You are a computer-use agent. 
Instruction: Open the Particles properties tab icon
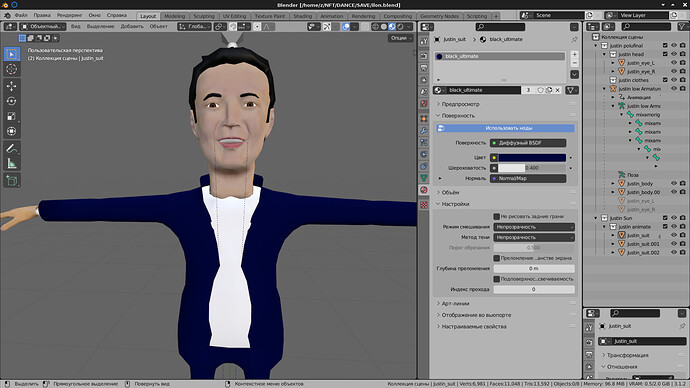424,143
